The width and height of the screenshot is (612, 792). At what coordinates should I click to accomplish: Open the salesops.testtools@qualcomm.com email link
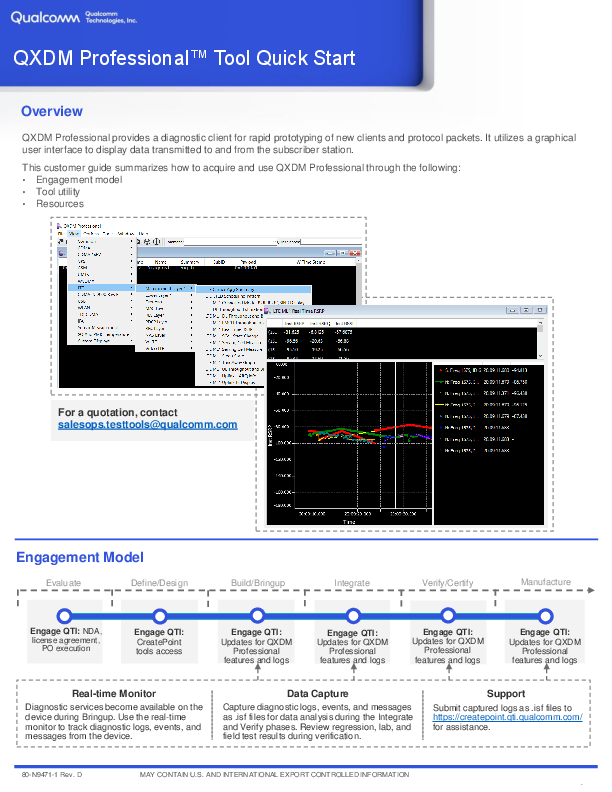(x=147, y=425)
